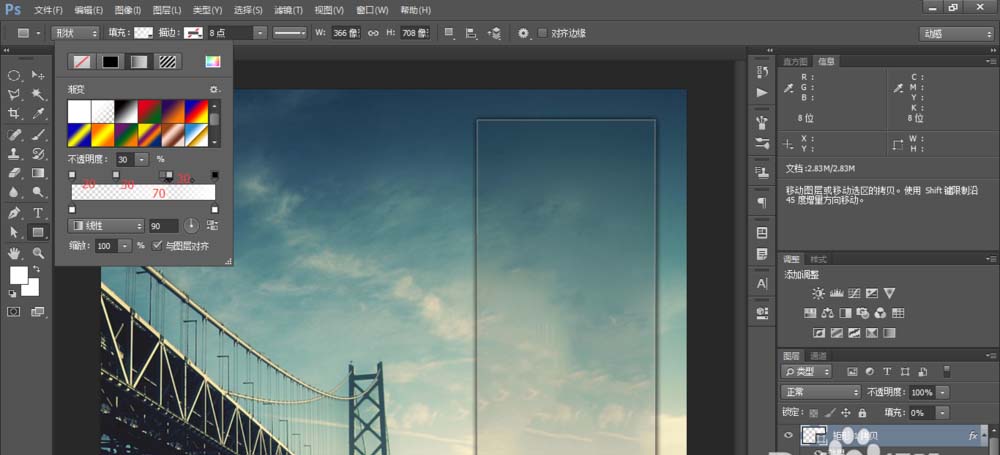
Task: Select the Eraser tool
Action: click(14, 173)
